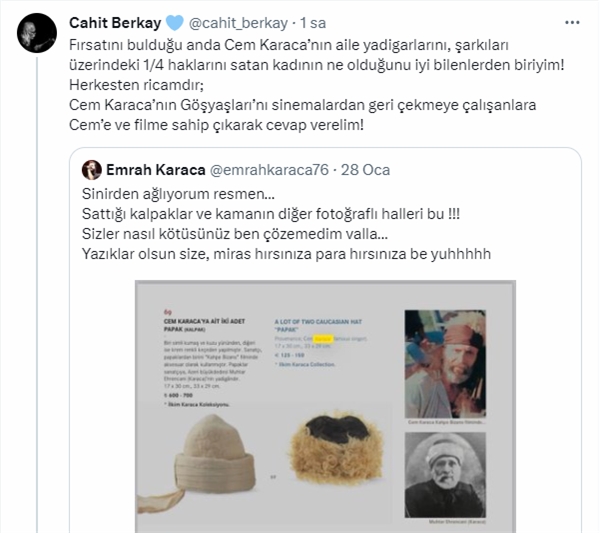
Task: Click the curly fur papak hat picture
Action: 336,448
